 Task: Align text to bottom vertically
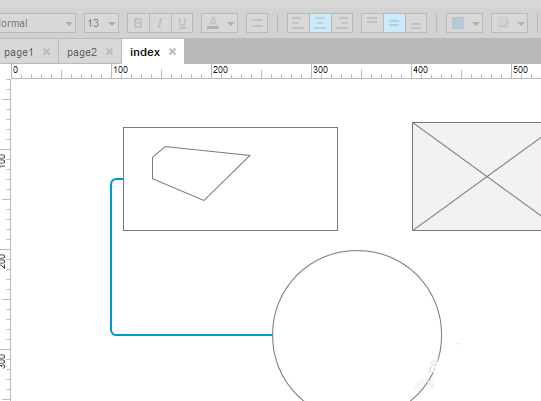(x=416, y=23)
